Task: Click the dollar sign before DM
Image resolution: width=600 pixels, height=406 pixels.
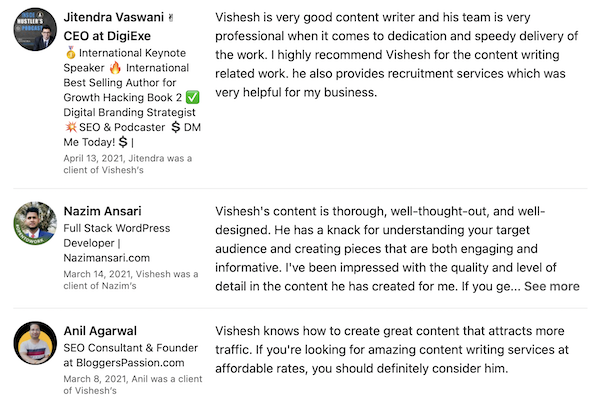Action: tap(176, 127)
